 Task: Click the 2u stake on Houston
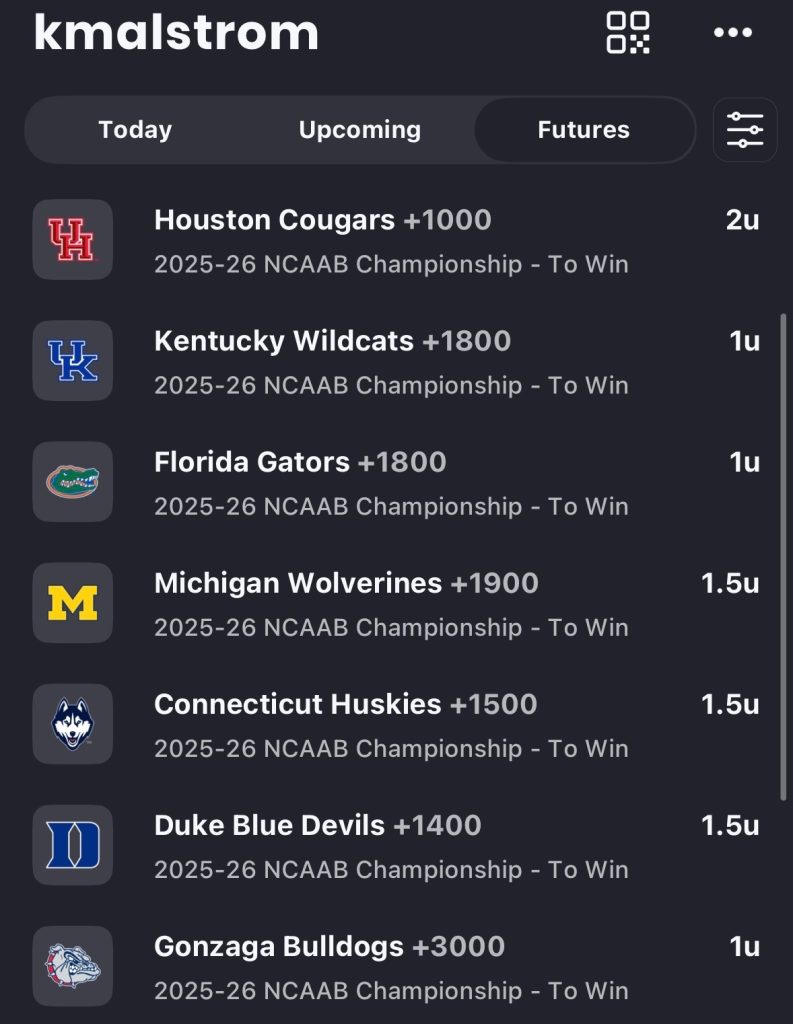coord(742,221)
